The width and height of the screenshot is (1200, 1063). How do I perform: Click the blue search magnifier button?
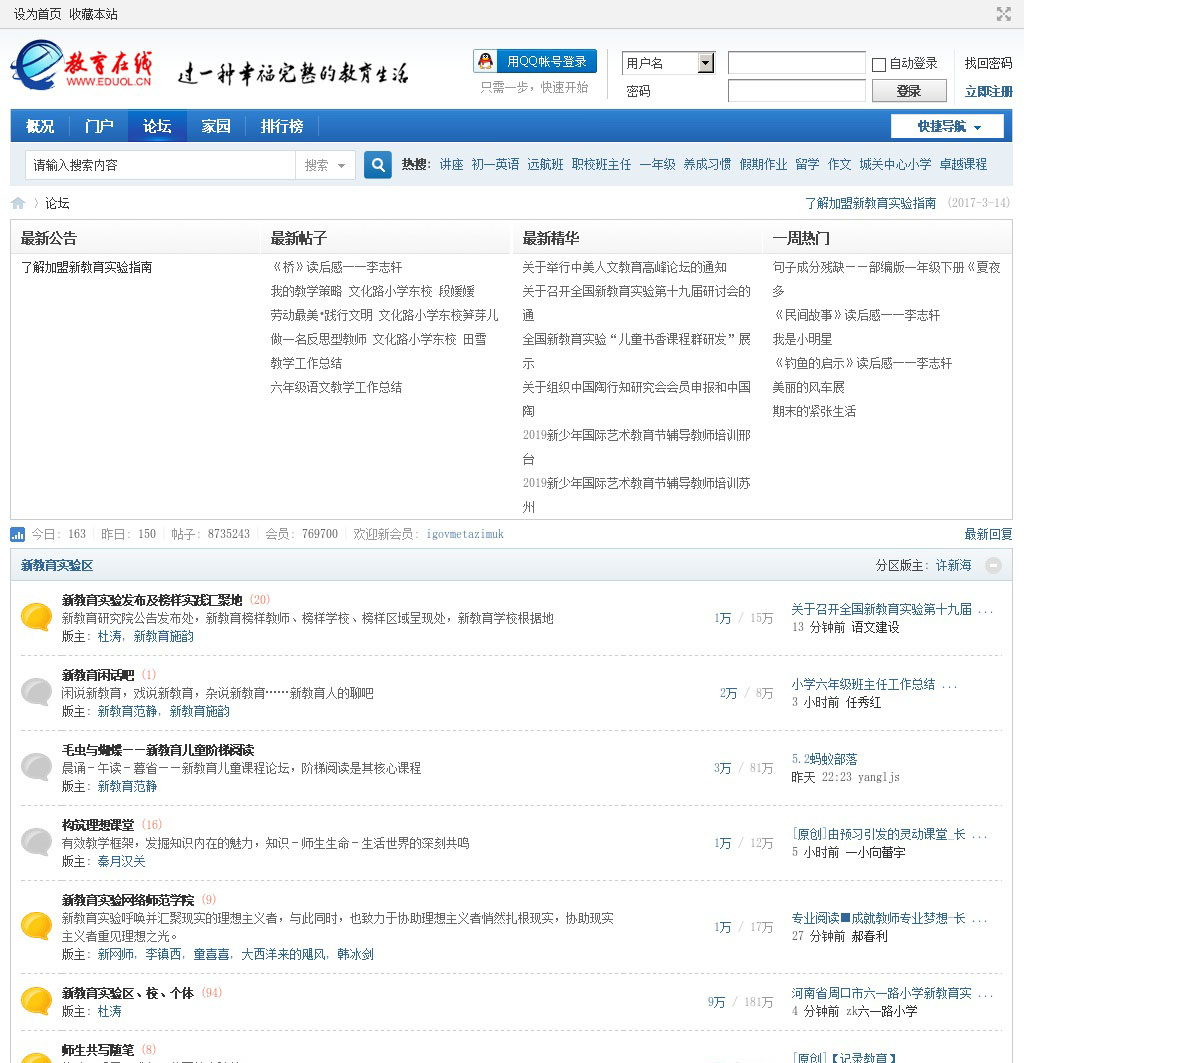377,165
